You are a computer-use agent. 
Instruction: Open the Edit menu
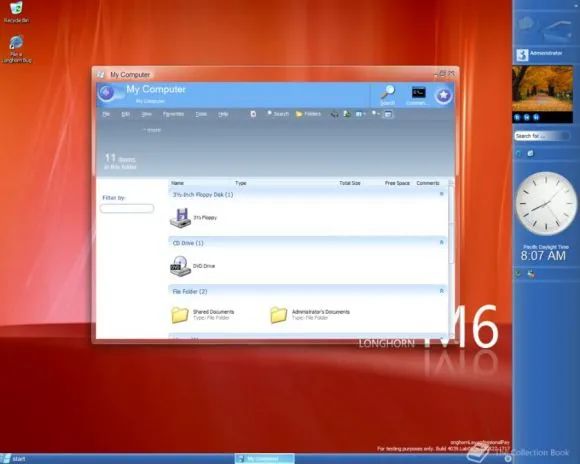point(125,114)
